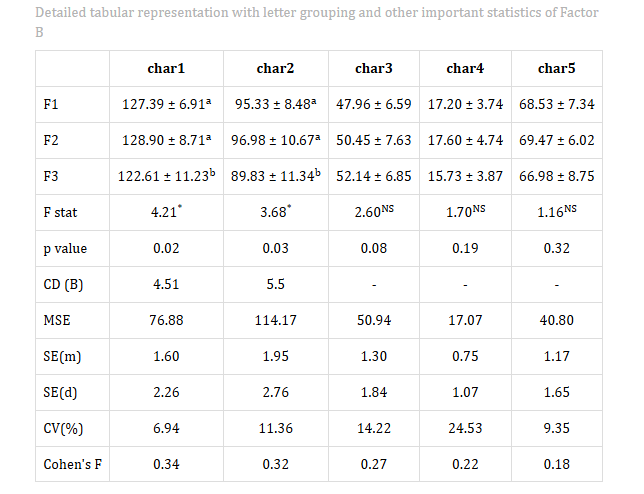Click the Cohen's F row label
Viewport: 644px width, 494px height.
coord(72,464)
